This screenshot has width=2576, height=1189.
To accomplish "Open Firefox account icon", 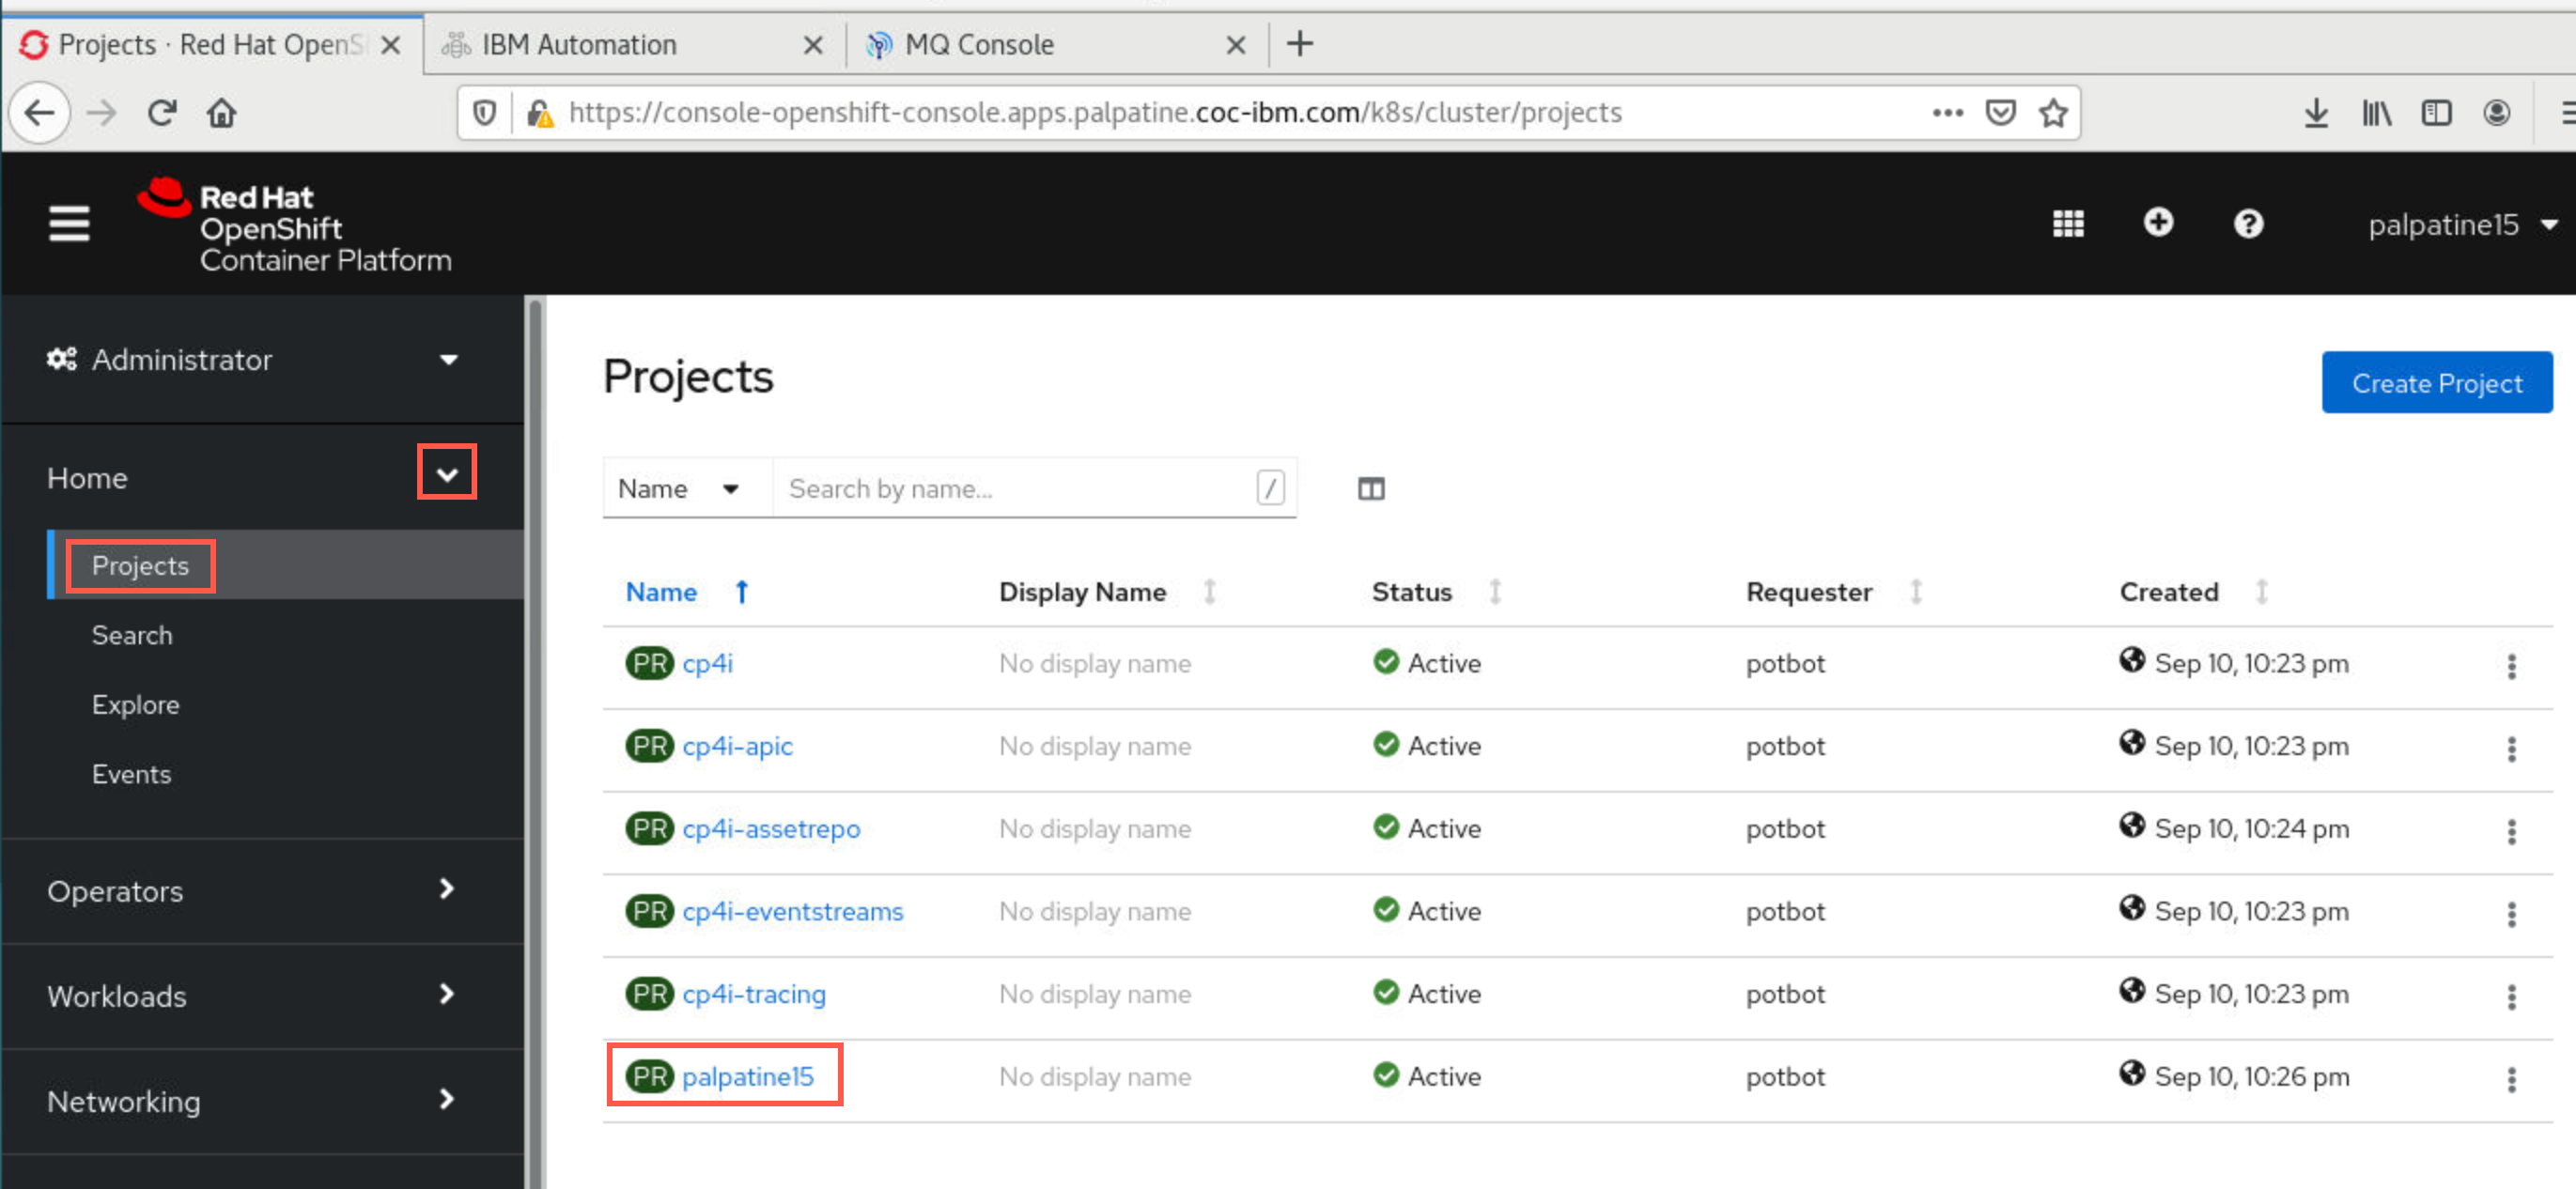I will pos(2496,113).
